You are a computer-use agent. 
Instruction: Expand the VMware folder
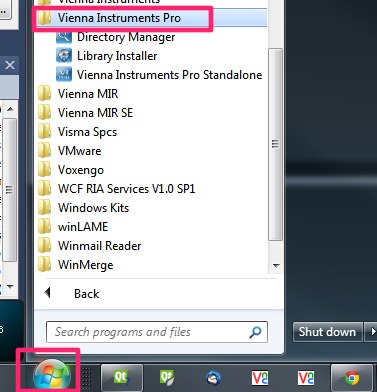tap(69, 151)
